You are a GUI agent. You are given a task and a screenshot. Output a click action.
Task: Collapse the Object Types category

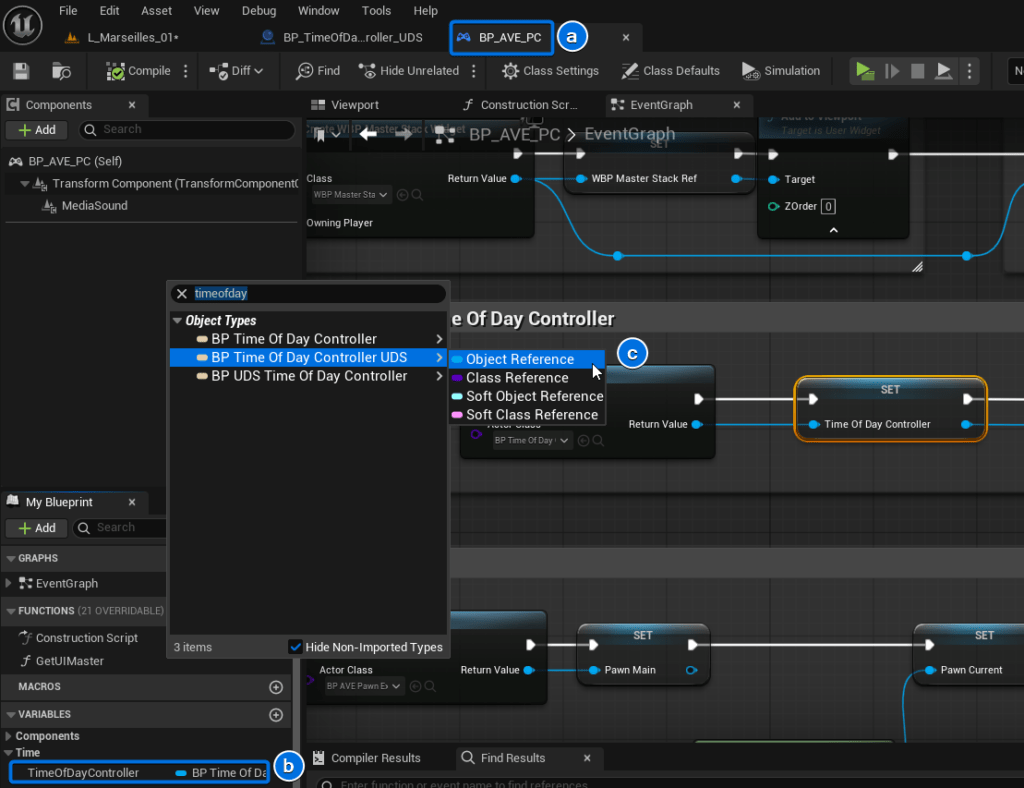pos(177,321)
